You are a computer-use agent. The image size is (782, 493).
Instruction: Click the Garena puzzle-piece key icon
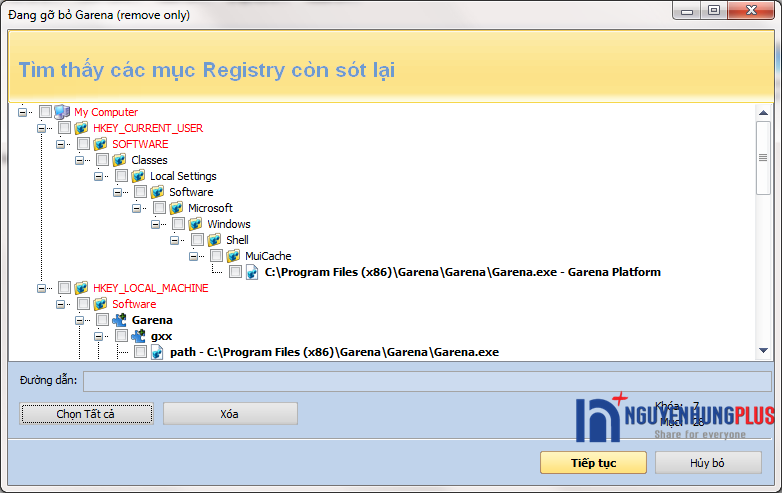coord(119,320)
